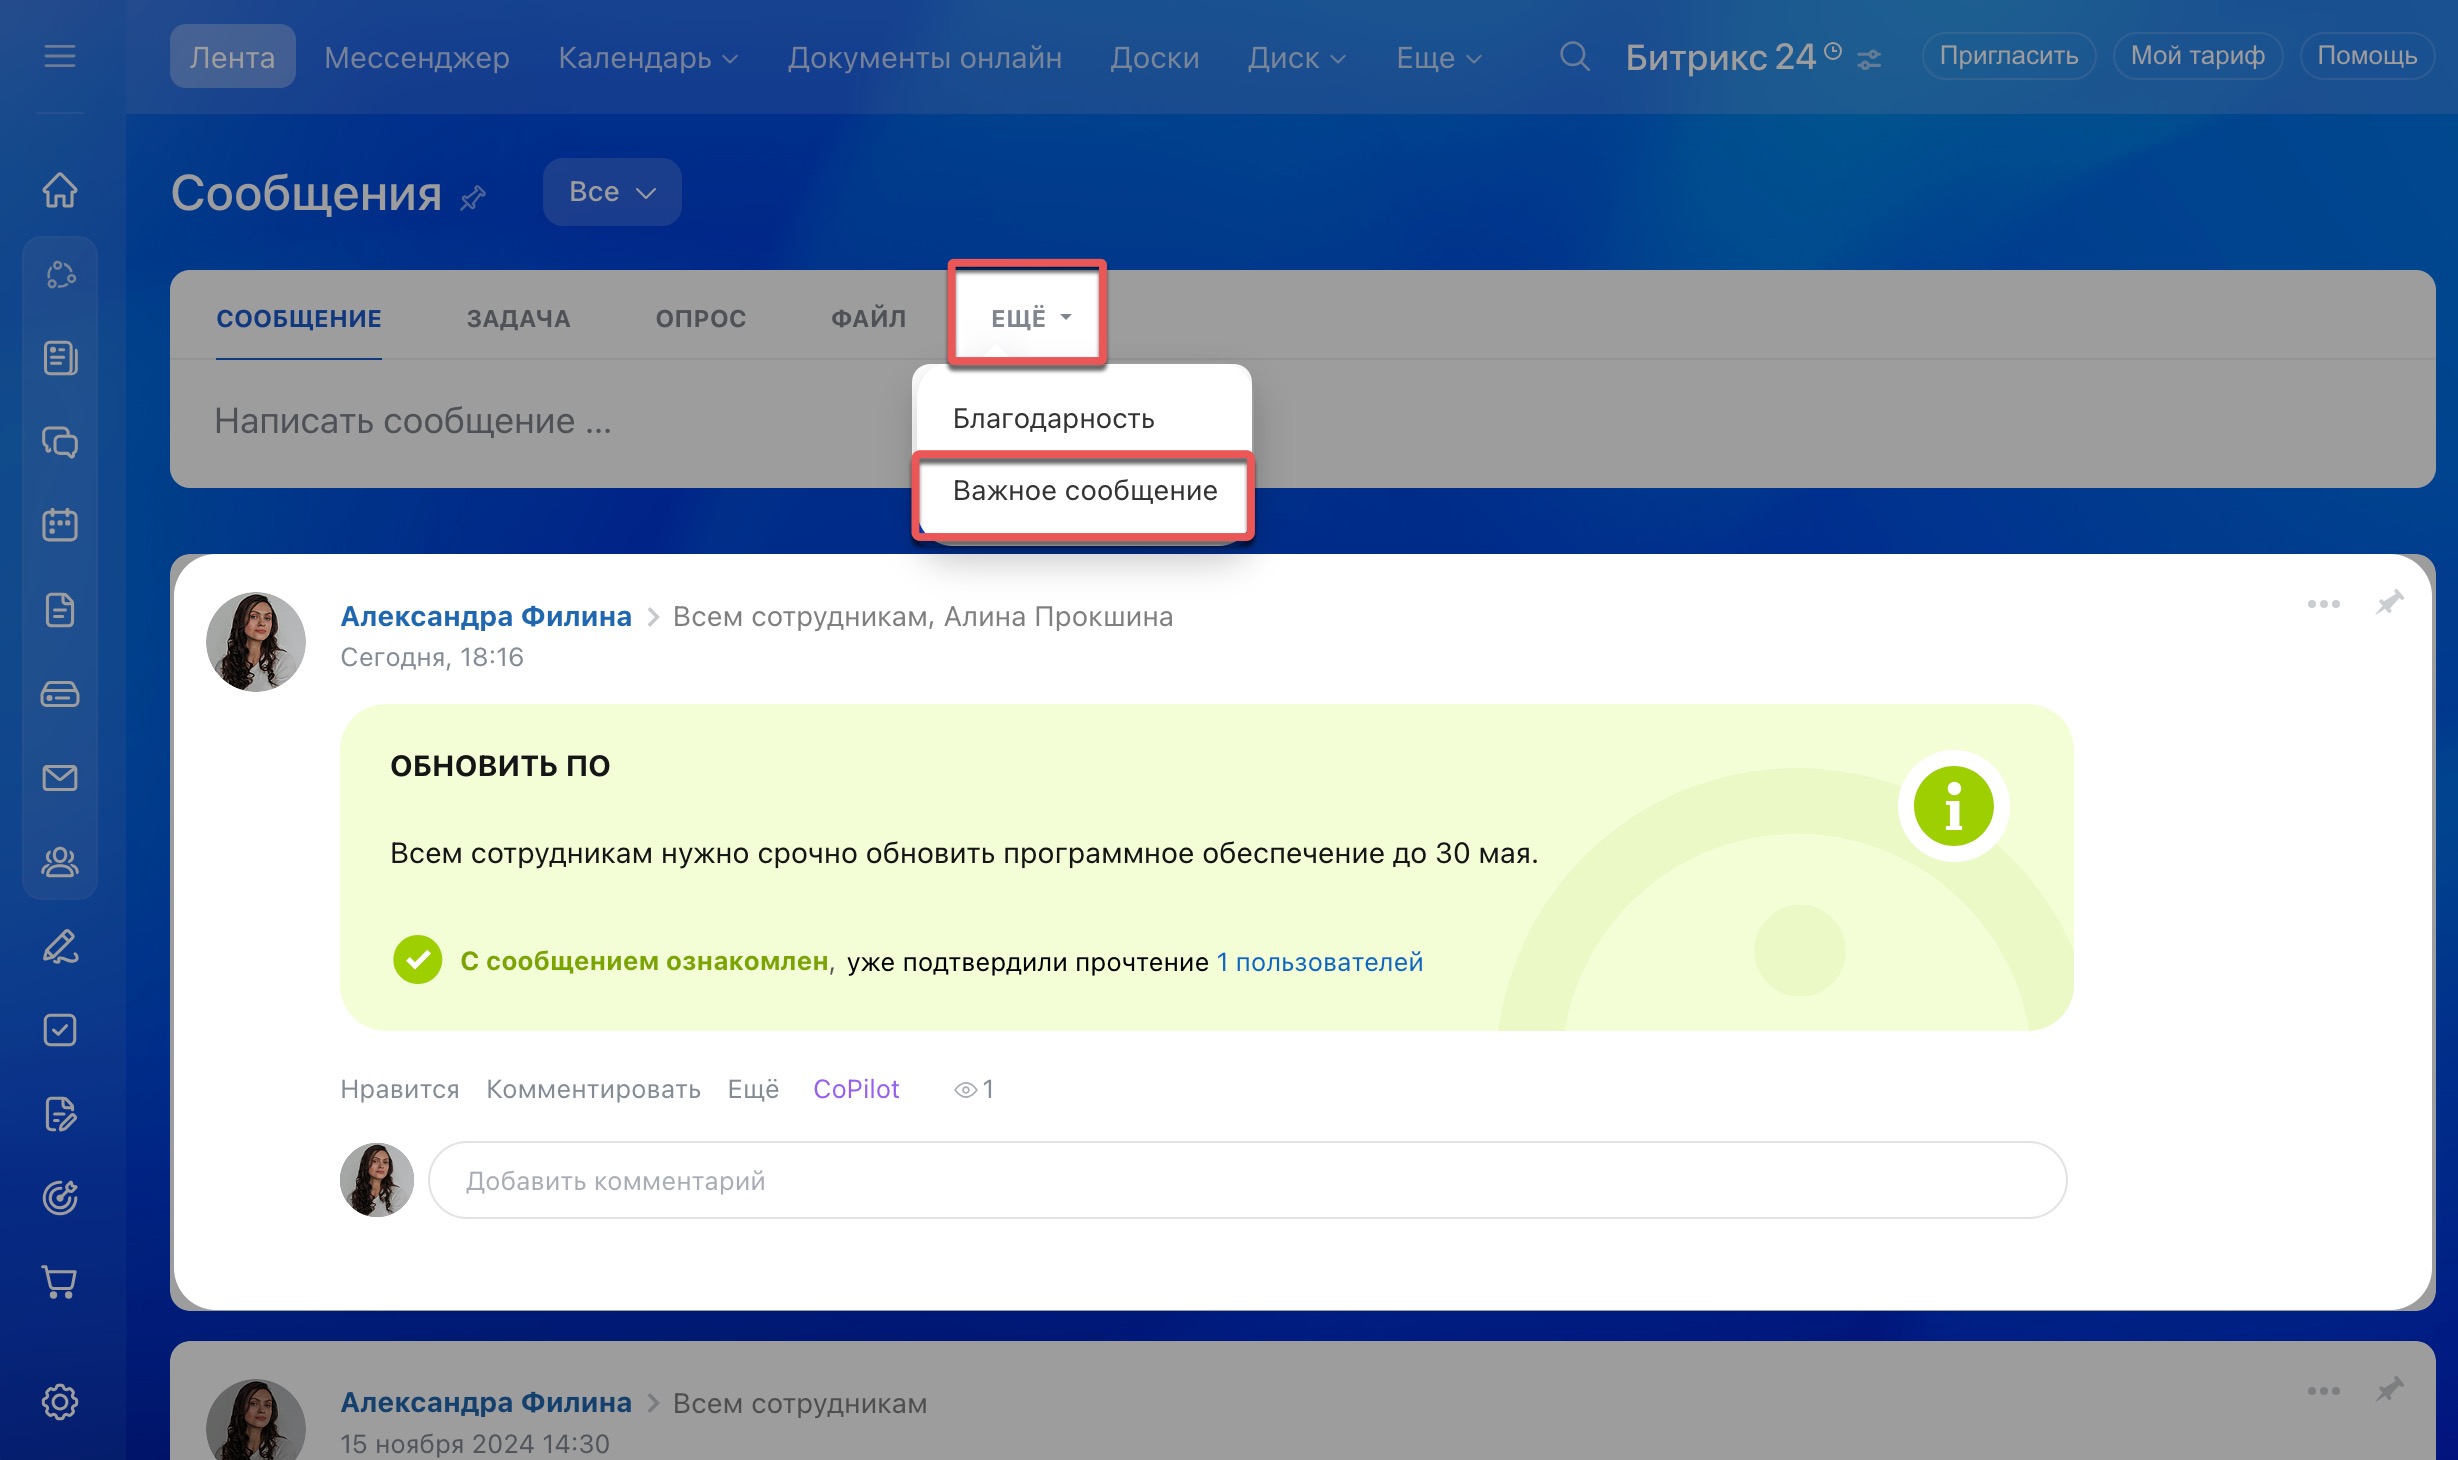
Task: Expand the Все filter dropdown
Action: [612, 192]
